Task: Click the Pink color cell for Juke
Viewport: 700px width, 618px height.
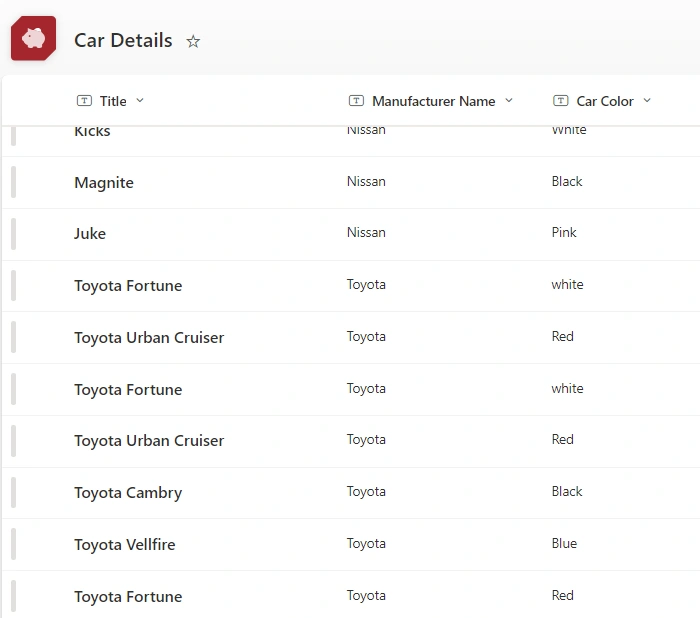Action: [564, 232]
